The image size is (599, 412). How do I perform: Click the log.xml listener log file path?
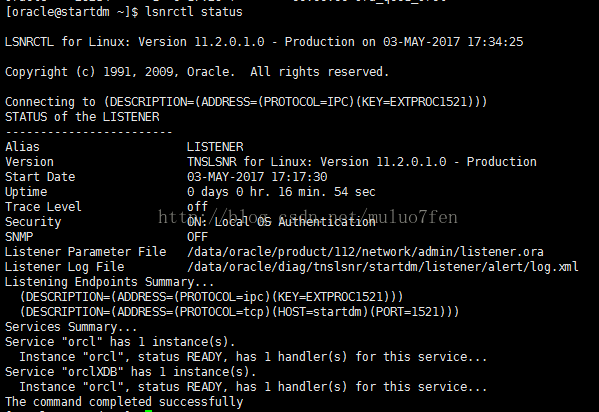pyautogui.click(x=383, y=266)
